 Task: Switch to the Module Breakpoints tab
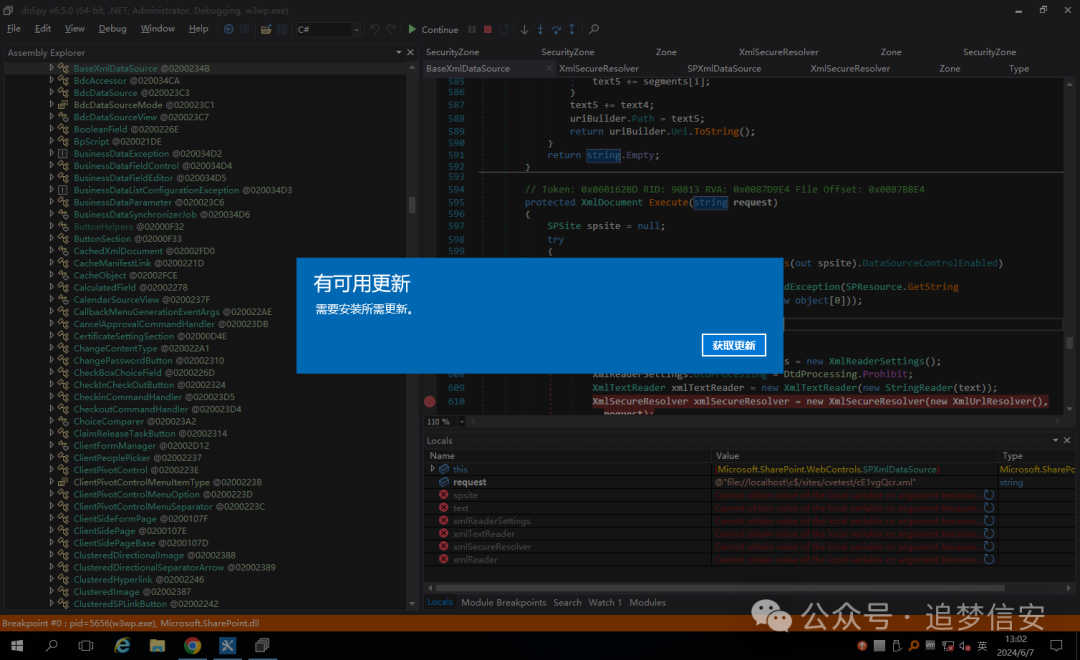point(503,602)
